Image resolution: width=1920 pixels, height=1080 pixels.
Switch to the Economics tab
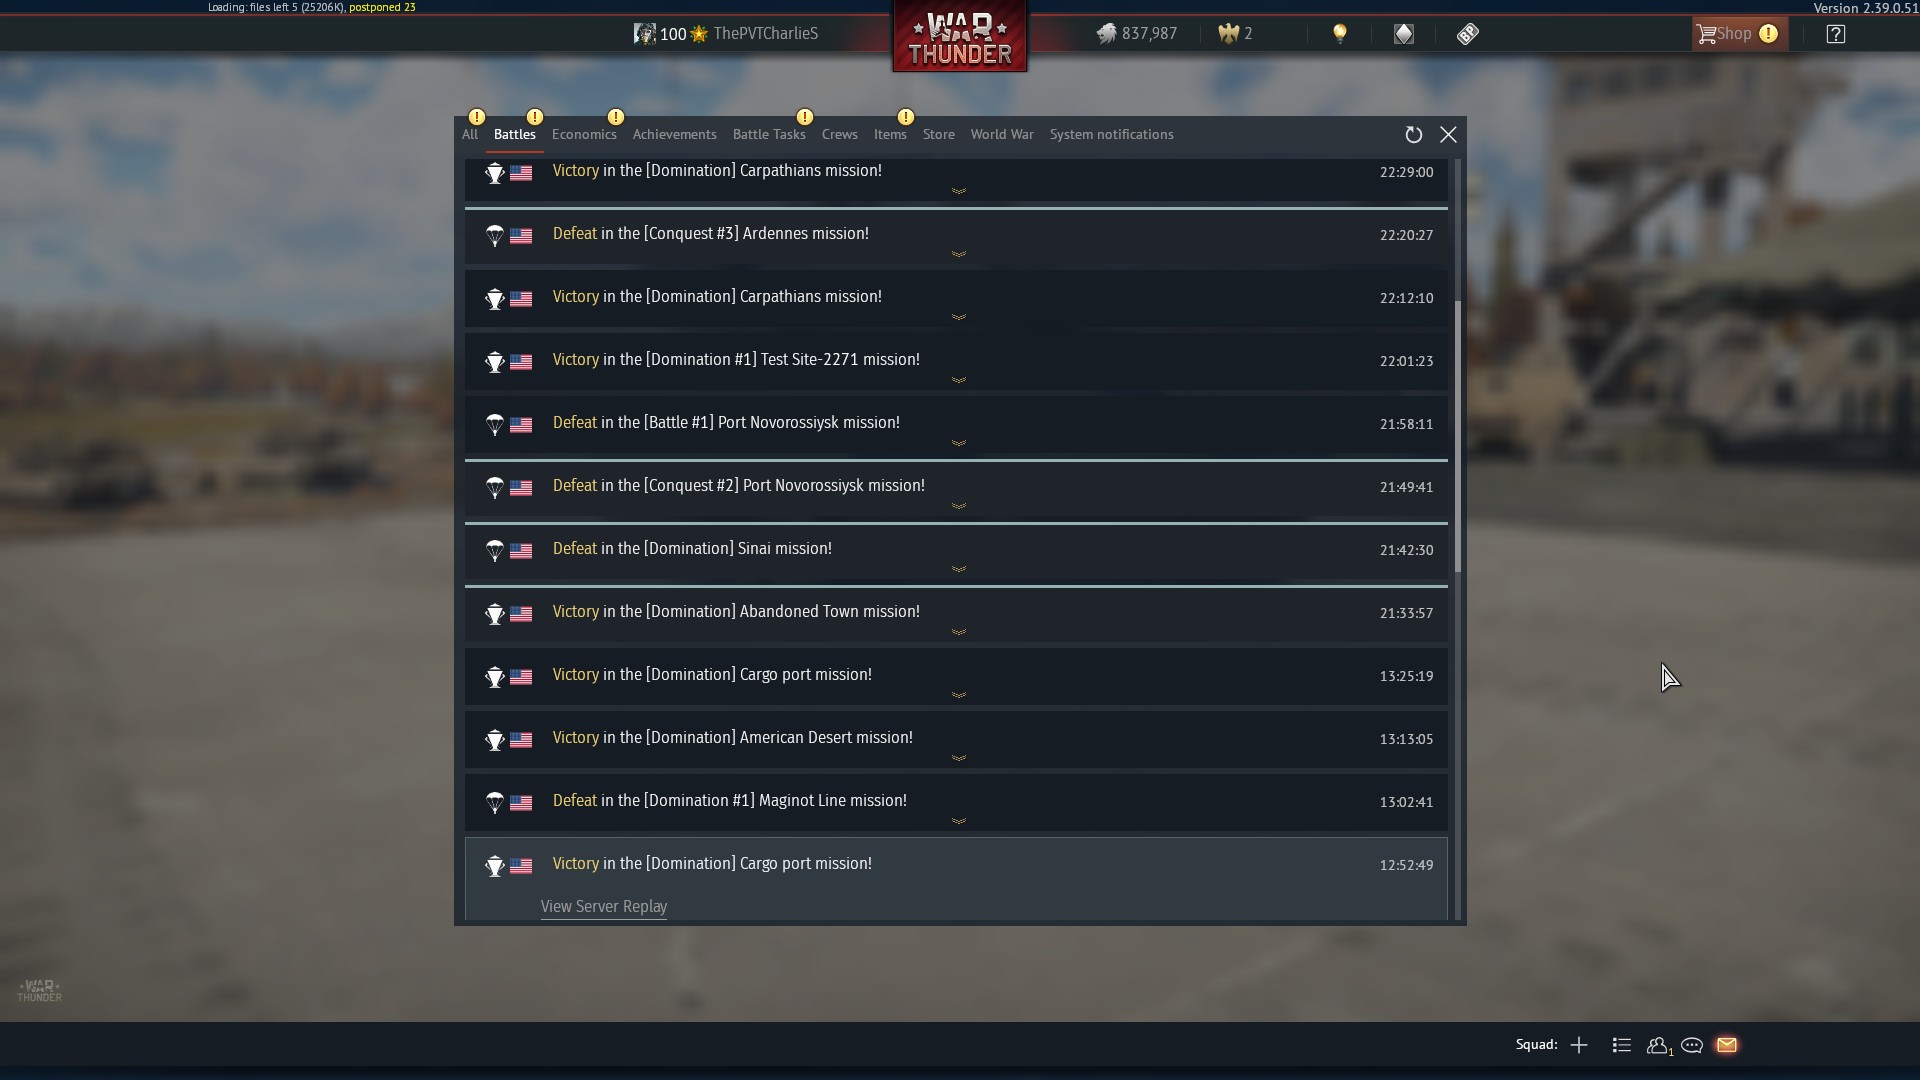pyautogui.click(x=584, y=134)
